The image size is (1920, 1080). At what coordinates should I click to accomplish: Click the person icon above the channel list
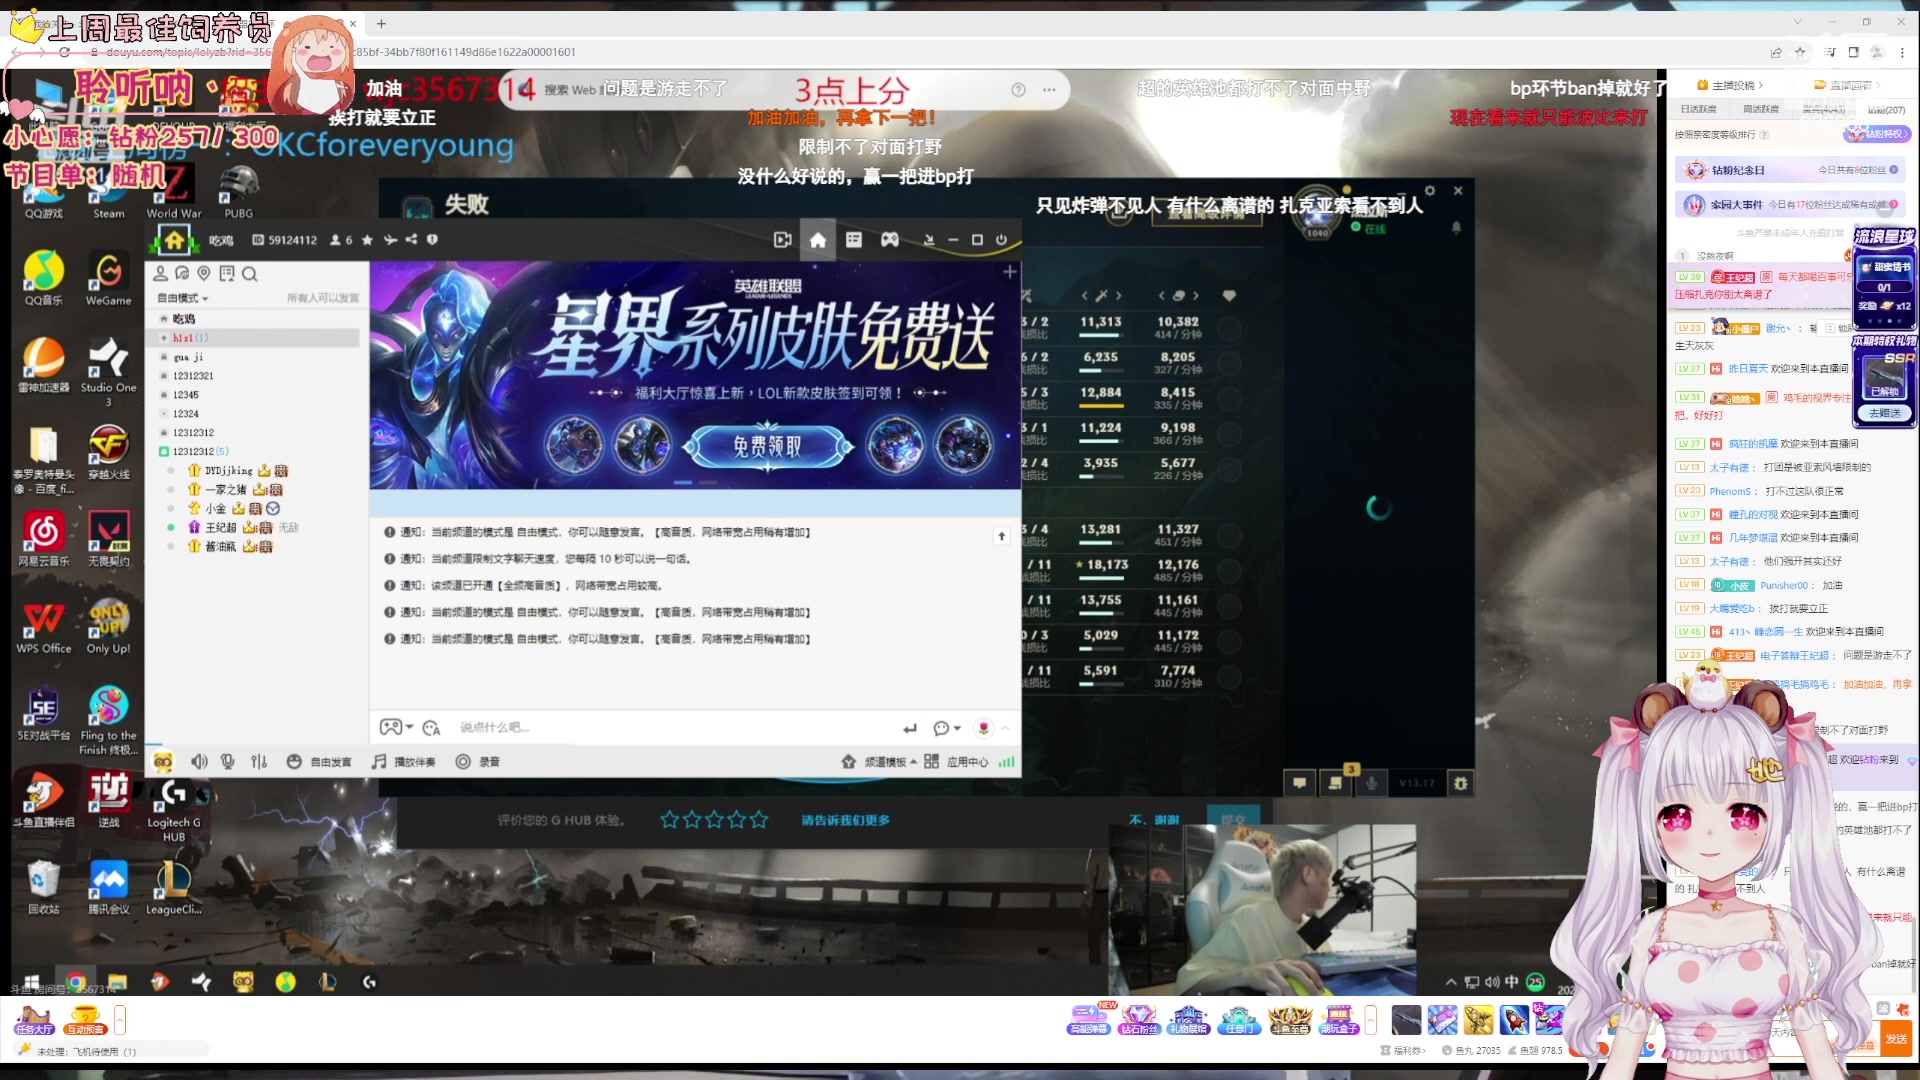coord(160,273)
